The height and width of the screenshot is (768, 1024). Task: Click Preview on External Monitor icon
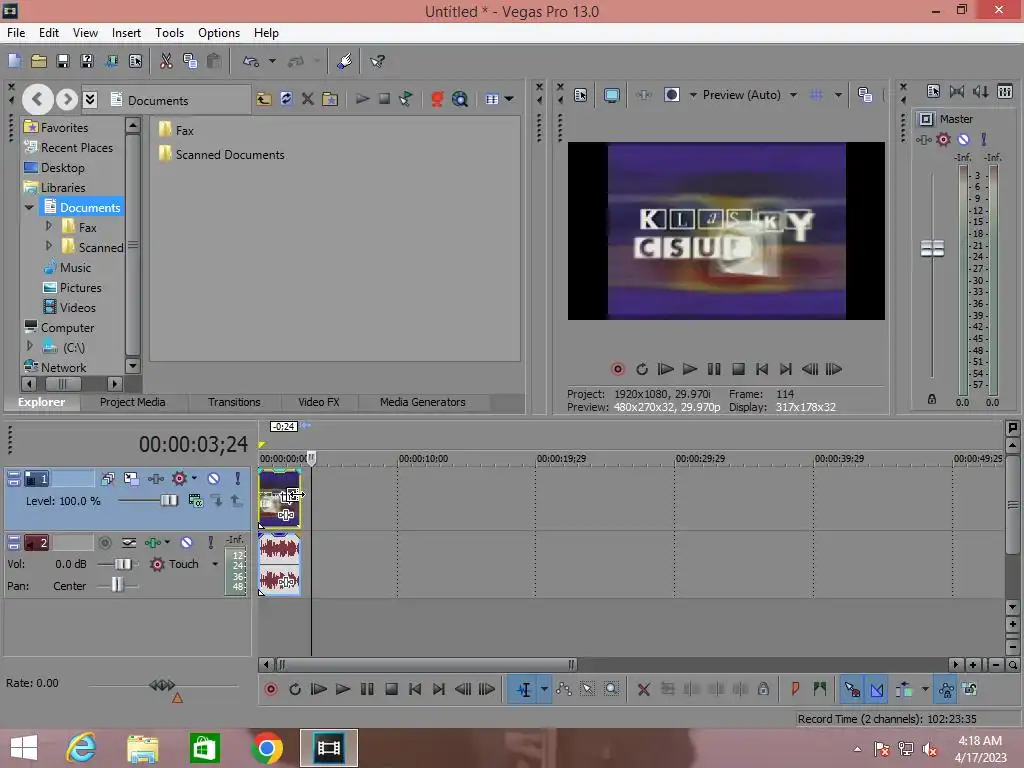pyautogui.click(x=611, y=95)
